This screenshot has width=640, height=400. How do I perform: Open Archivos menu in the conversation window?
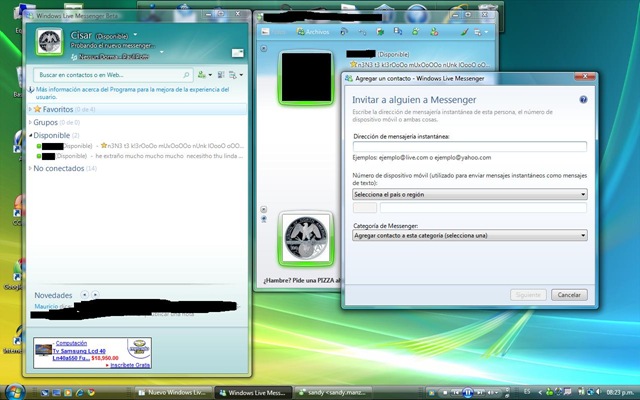[313, 31]
